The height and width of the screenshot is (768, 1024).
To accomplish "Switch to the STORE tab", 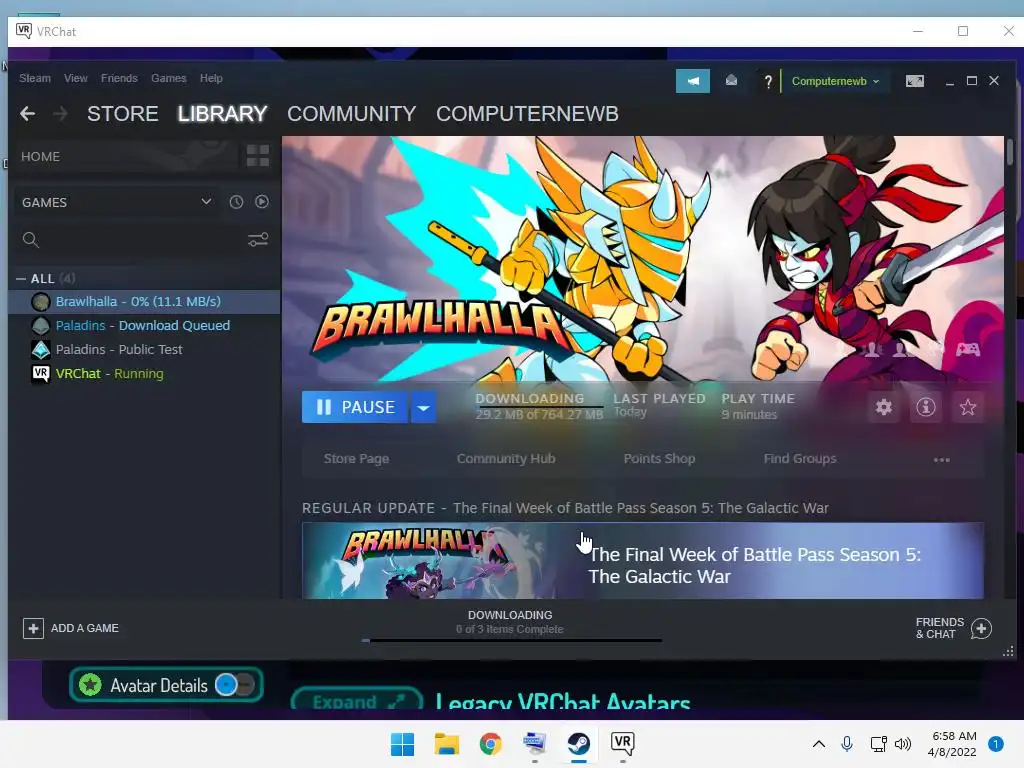I will coord(123,114).
